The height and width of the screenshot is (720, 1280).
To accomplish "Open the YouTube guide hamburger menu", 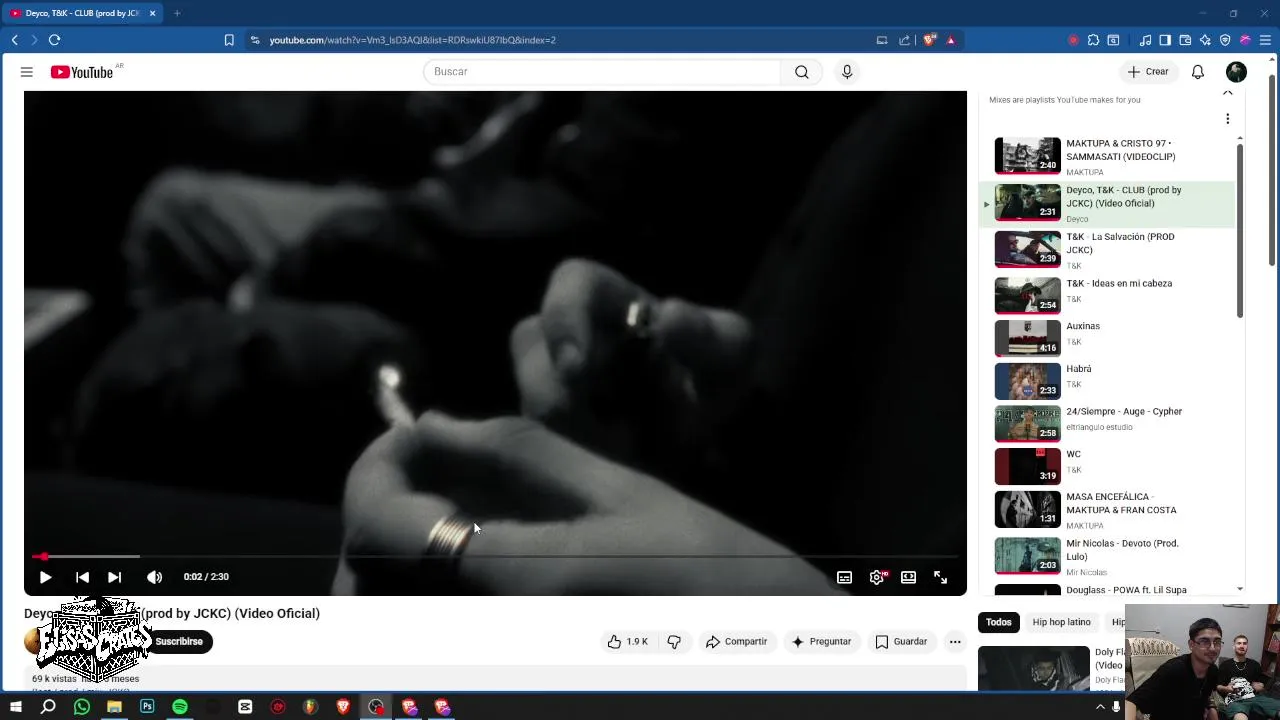I will (27, 72).
